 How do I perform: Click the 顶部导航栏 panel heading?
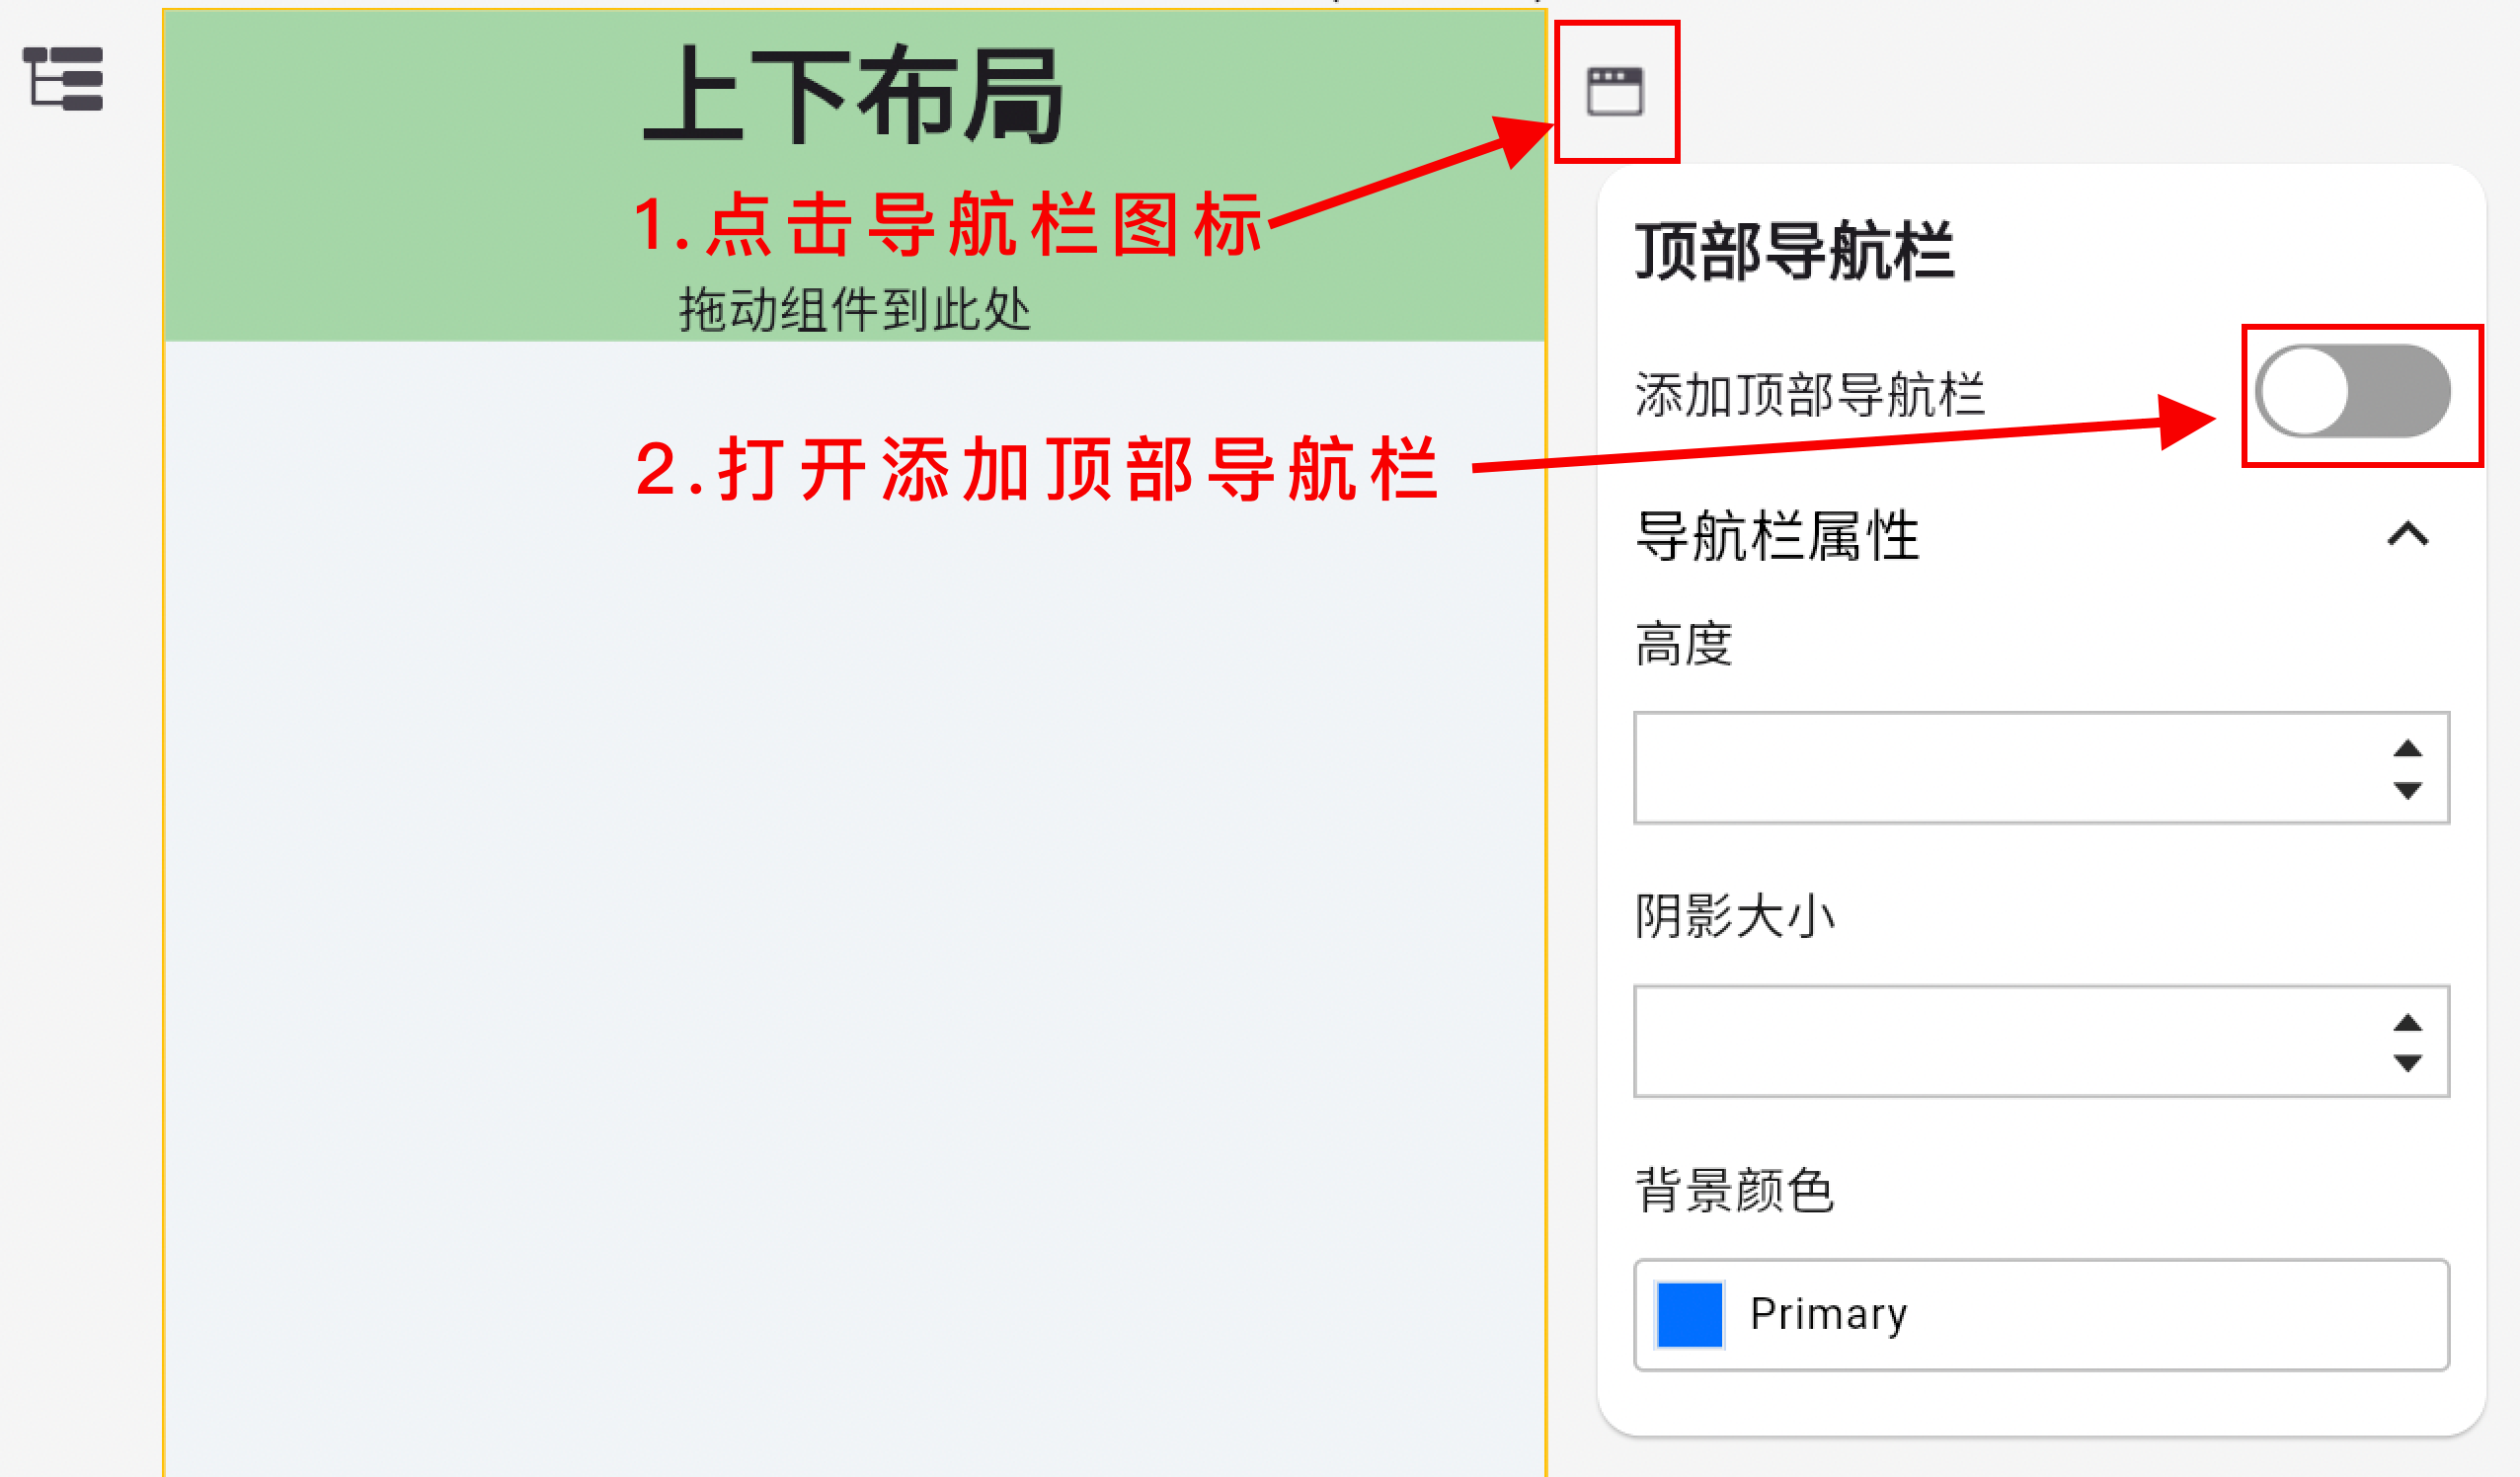coord(1794,250)
